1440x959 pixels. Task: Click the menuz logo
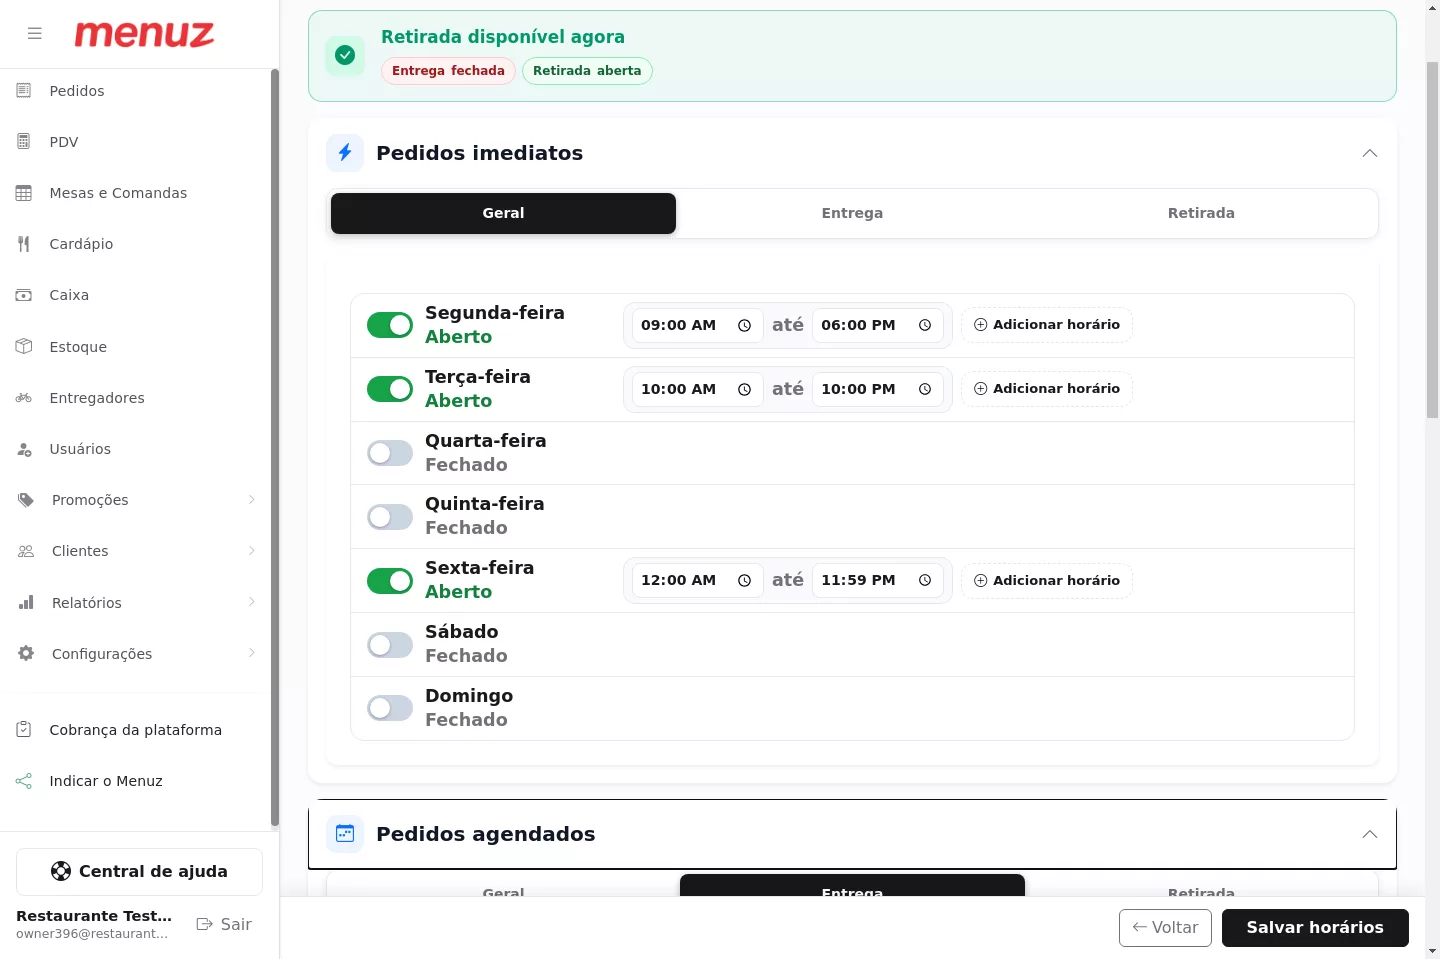coord(144,34)
